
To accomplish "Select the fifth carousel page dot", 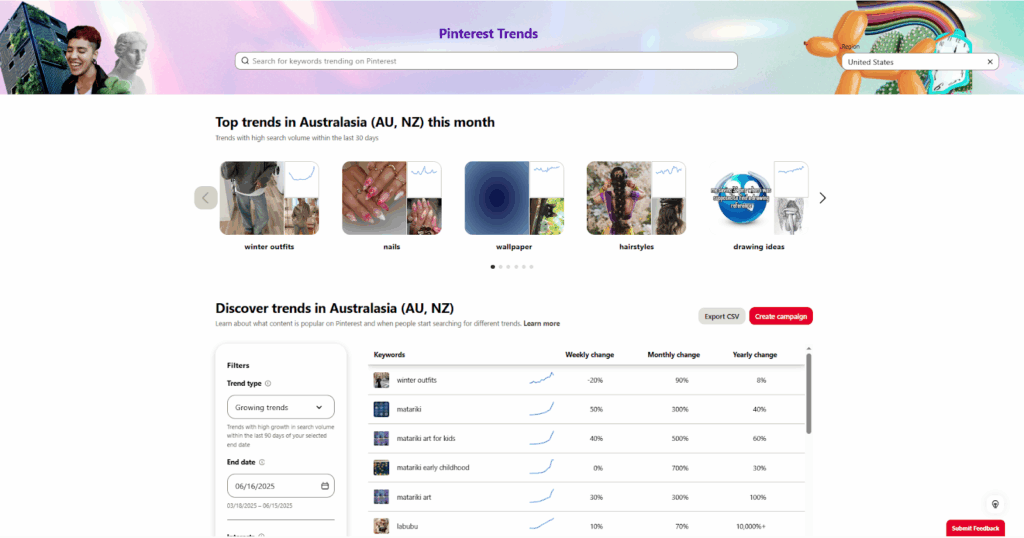I will pyautogui.click(x=524, y=266).
